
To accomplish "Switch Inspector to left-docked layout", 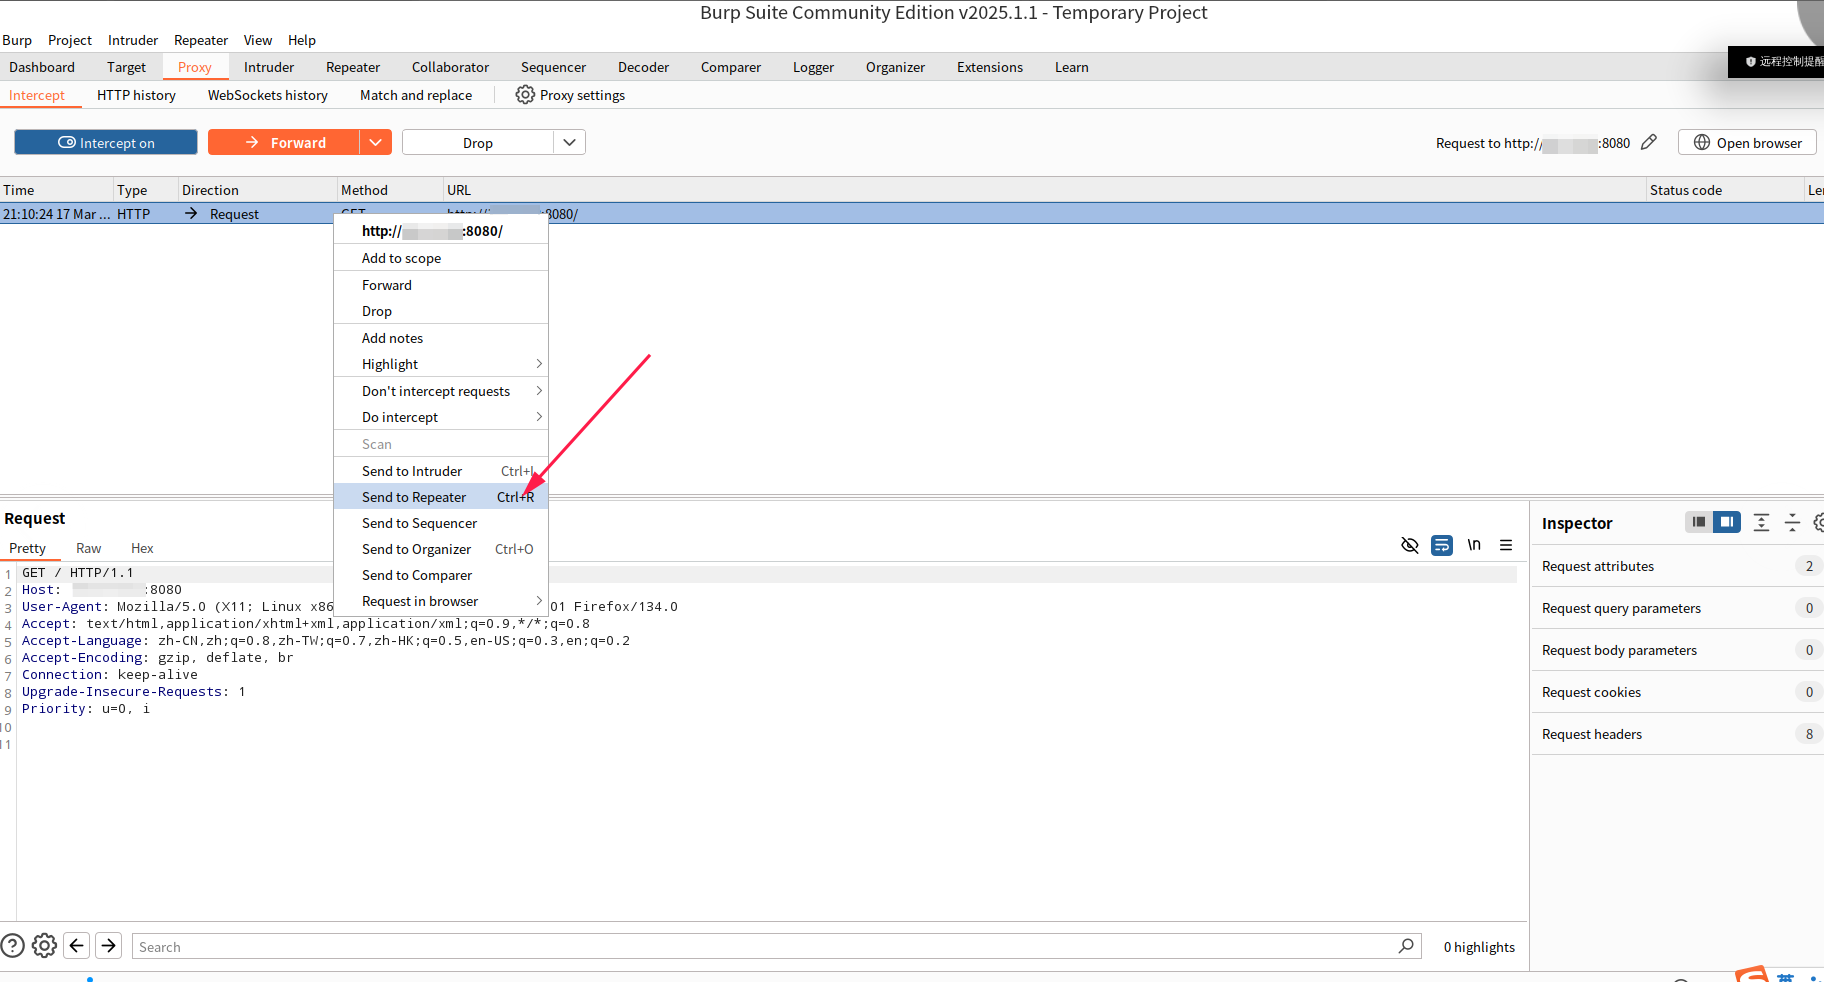I will [x=1699, y=522].
